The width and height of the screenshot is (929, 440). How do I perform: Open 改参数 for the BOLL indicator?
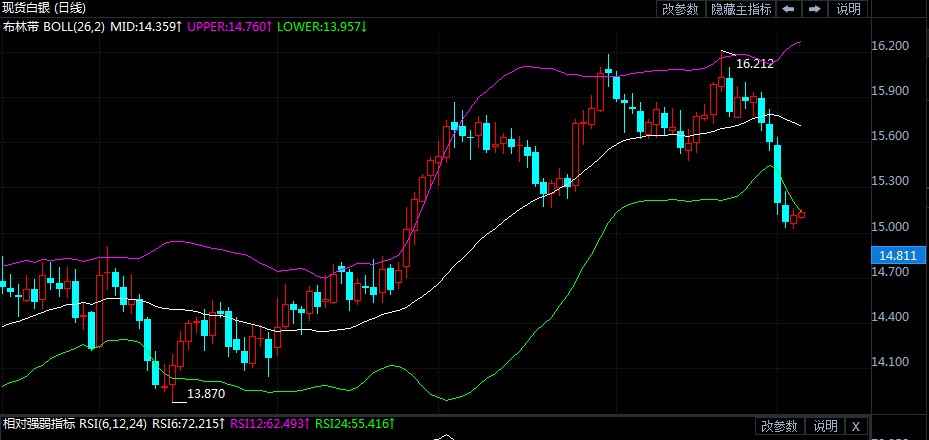(680, 9)
